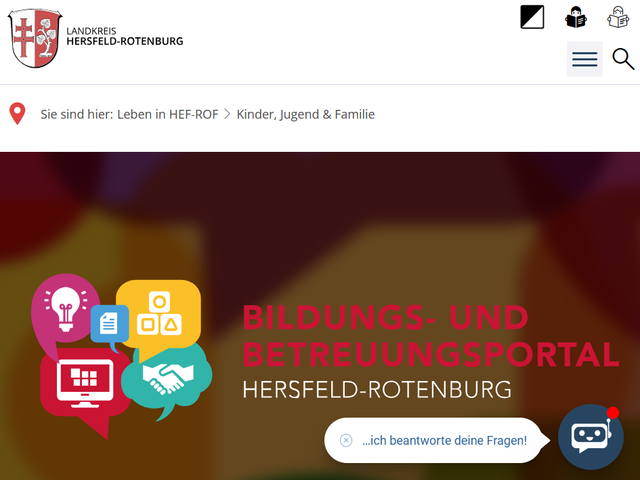Open the outlined reading-person icon
The height and width of the screenshot is (480, 640).
pyautogui.click(x=618, y=17)
